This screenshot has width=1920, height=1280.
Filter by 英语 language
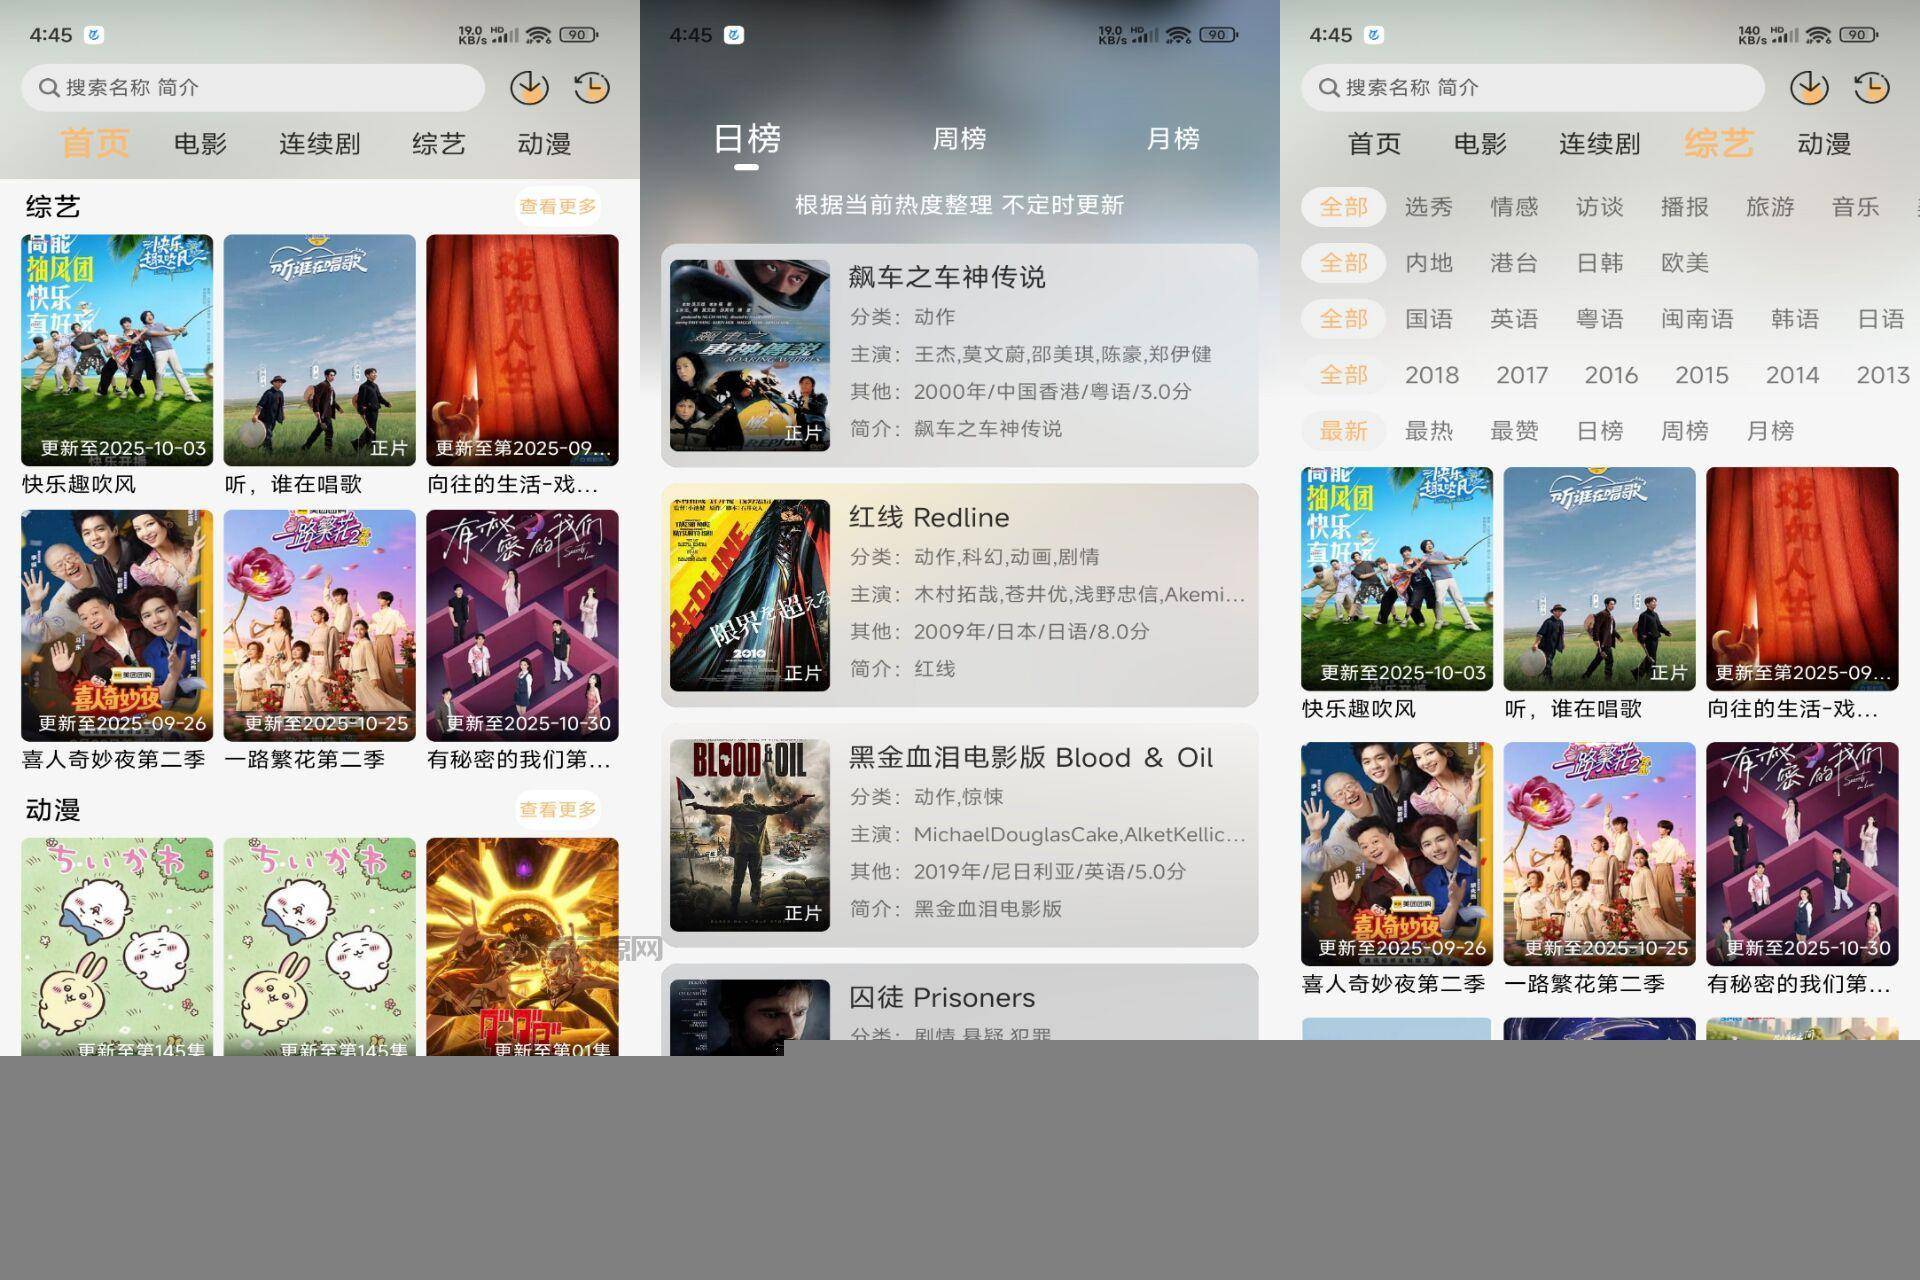1514,319
